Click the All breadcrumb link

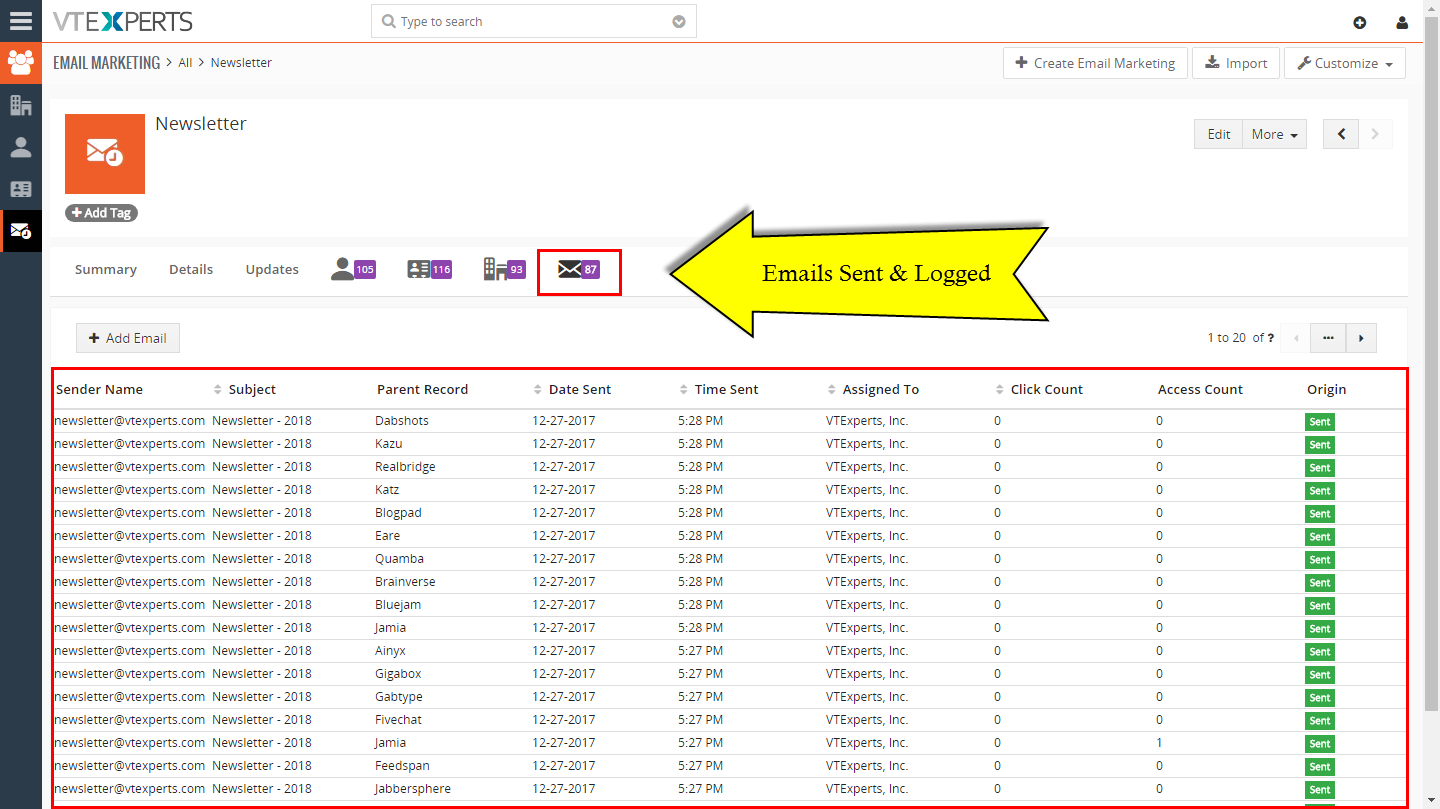point(185,63)
